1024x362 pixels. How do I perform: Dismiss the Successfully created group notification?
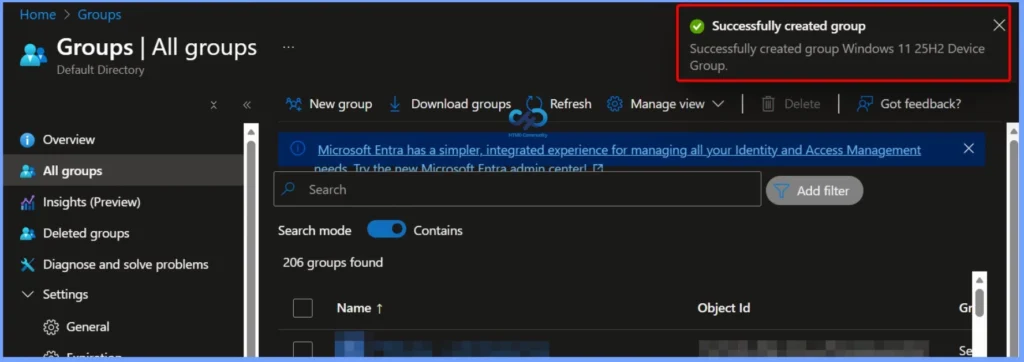[999, 25]
